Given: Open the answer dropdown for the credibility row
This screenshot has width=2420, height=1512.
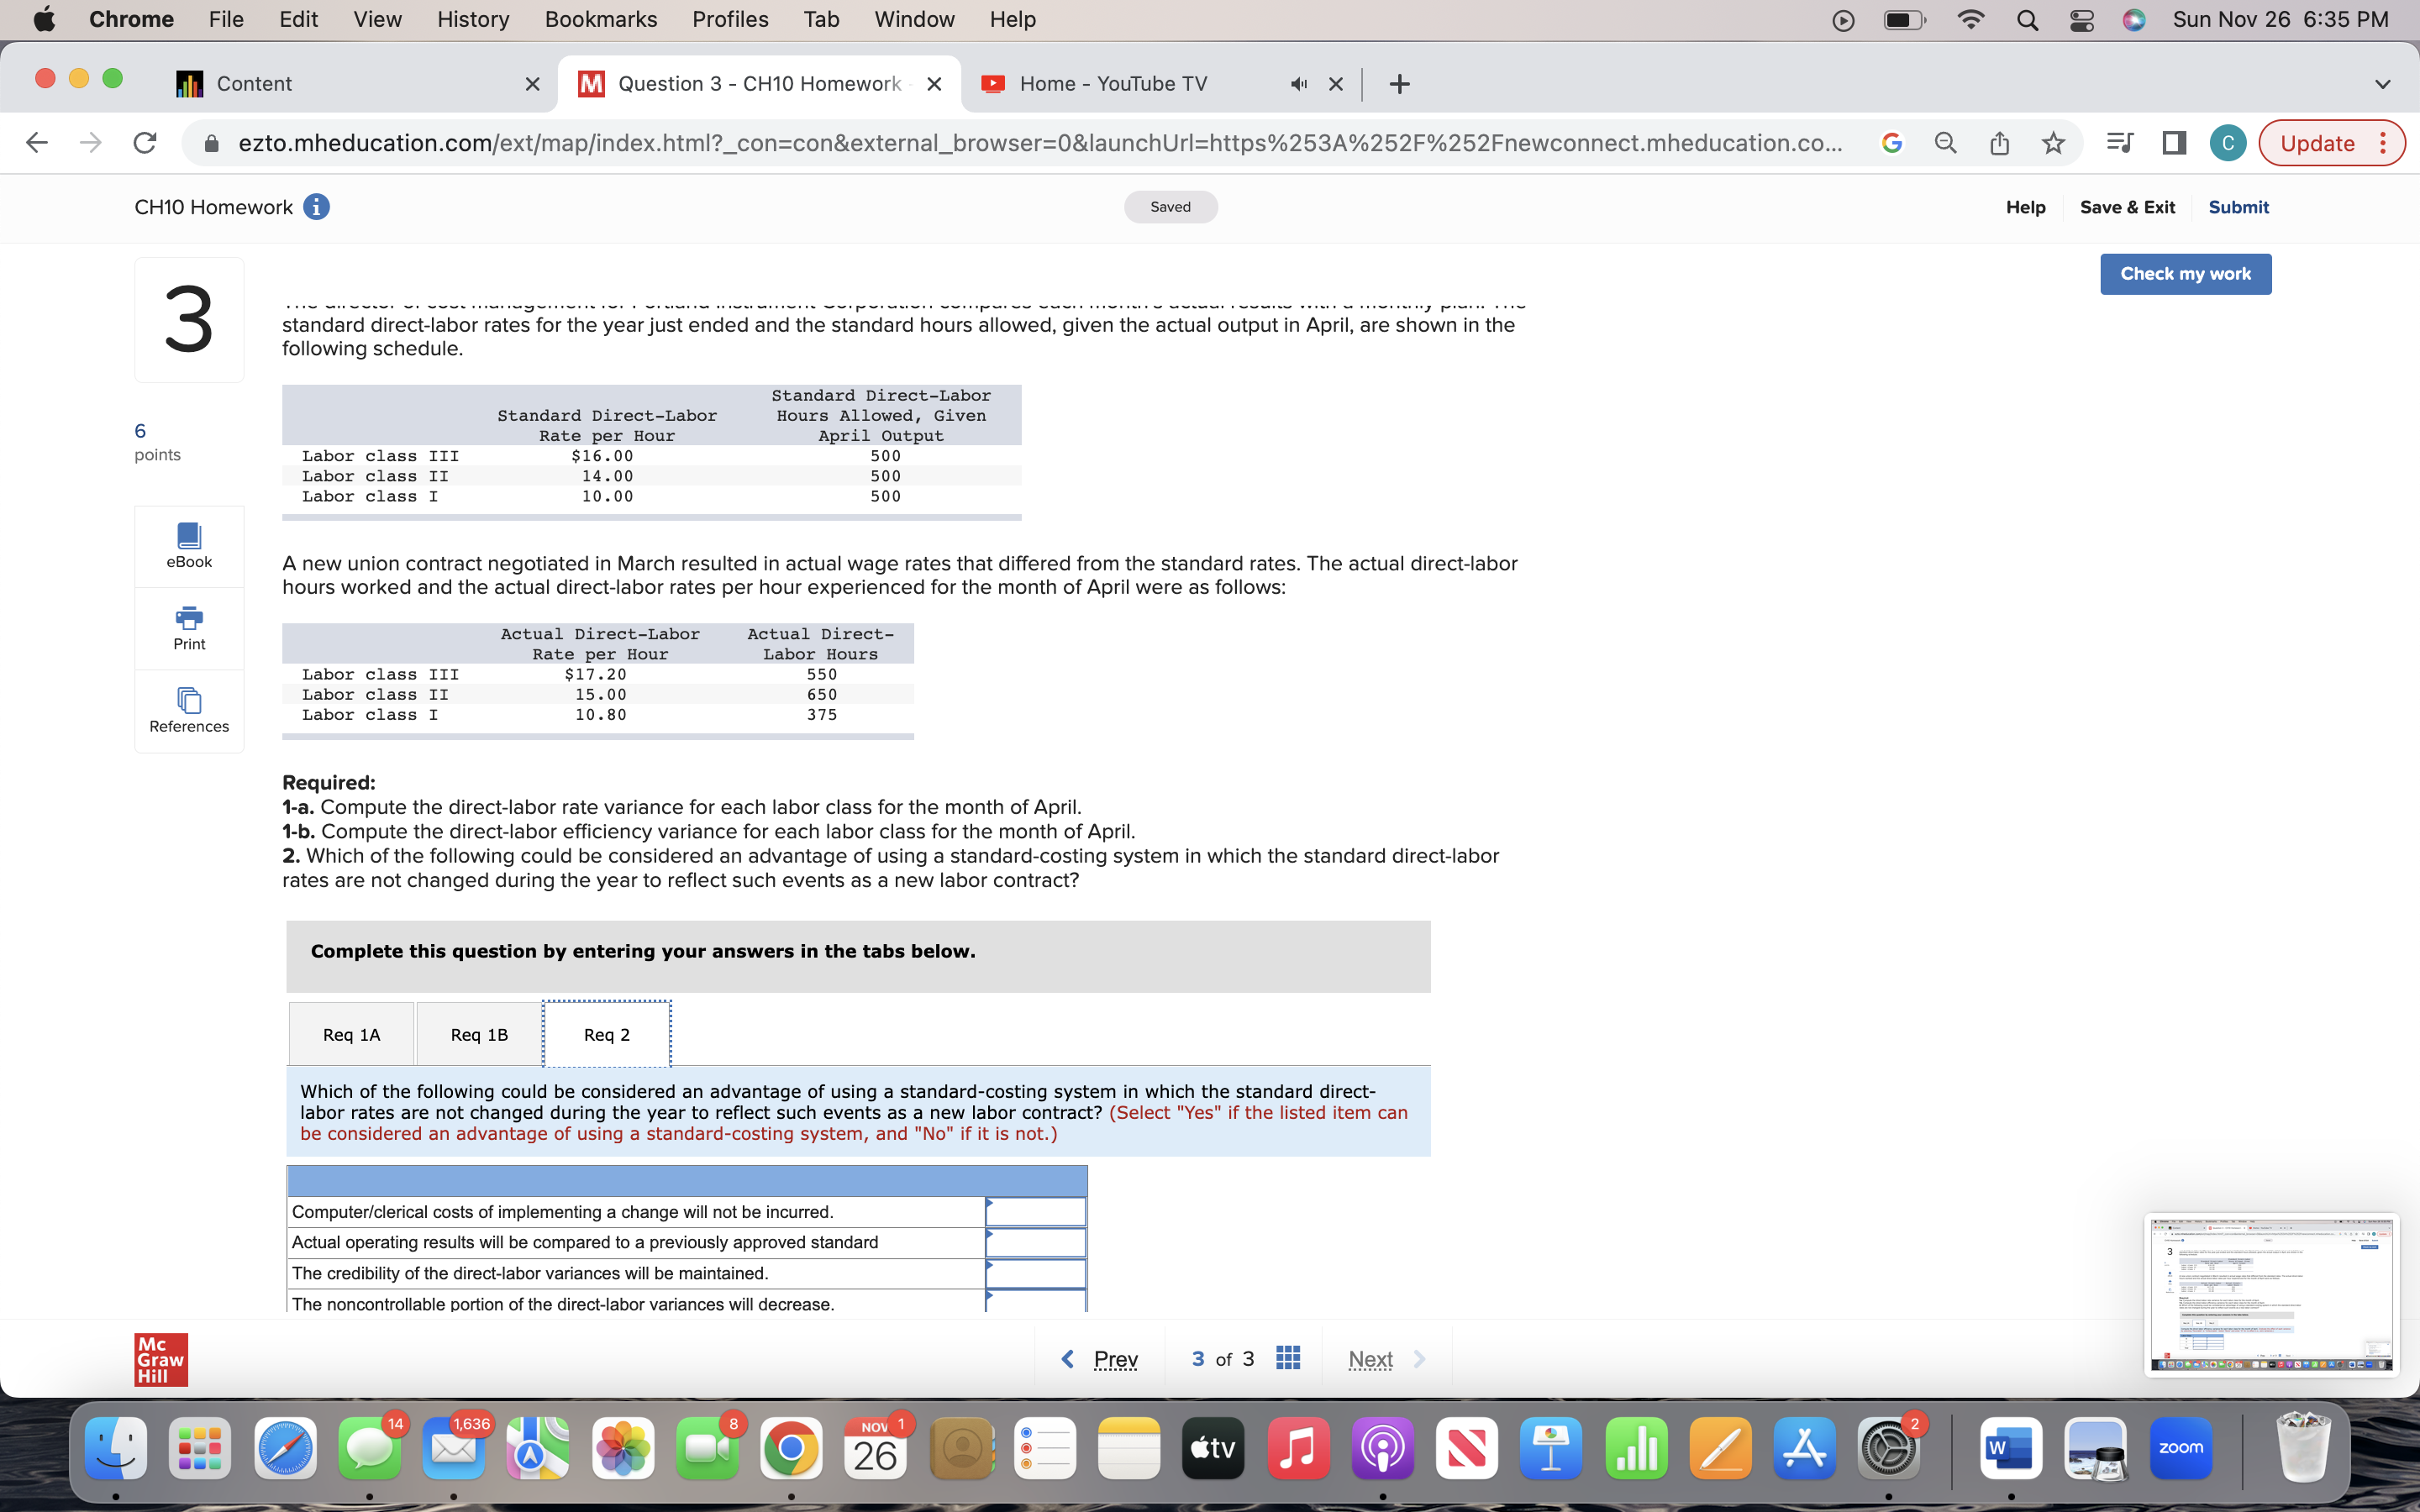Looking at the screenshot, I should point(1035,1273).
